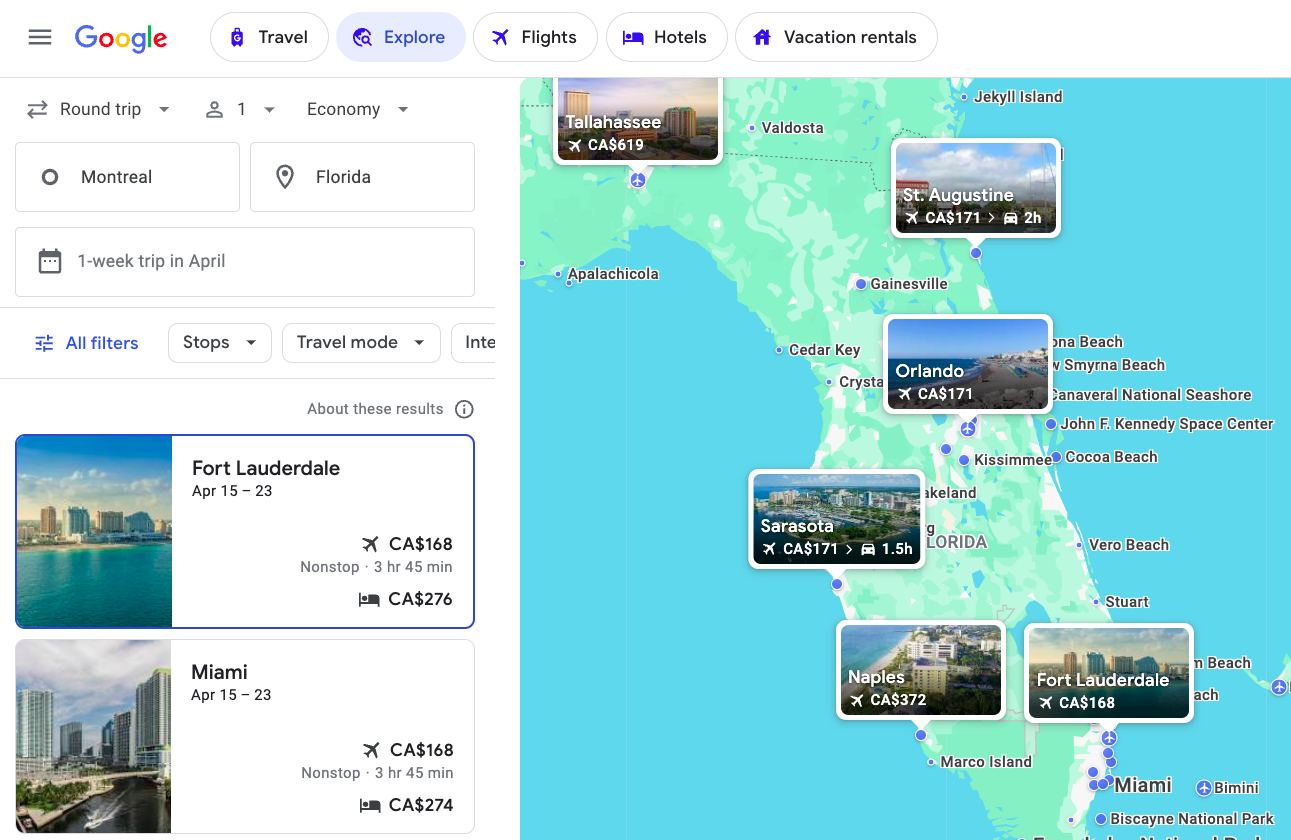
Task: Click the info icon beside About these results
Action: click(x=464, y=409)
